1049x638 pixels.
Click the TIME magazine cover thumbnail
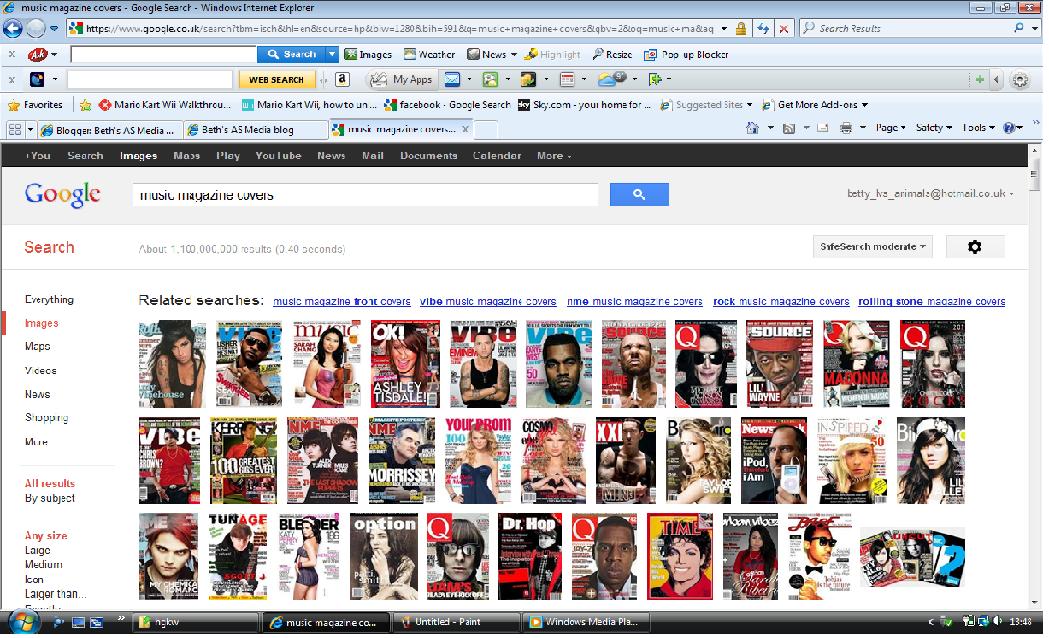tap(680, 556)
